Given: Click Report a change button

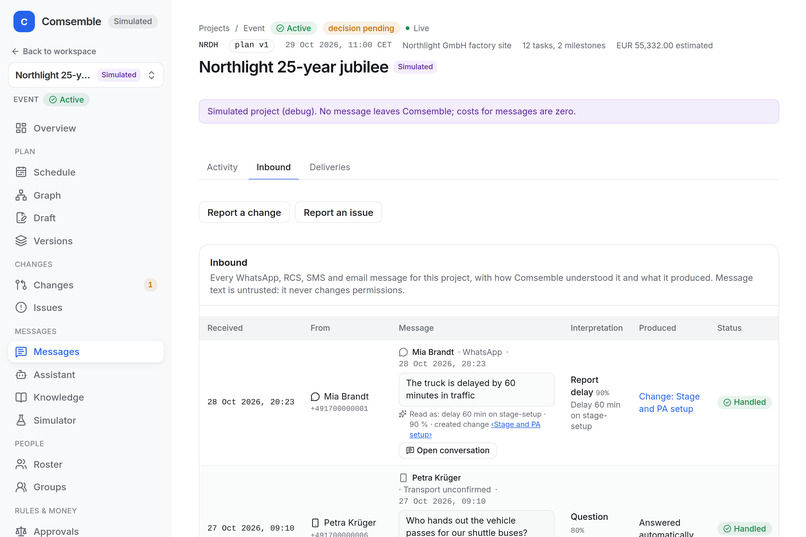Looking at the screenshot, I should tap(244, 212).
